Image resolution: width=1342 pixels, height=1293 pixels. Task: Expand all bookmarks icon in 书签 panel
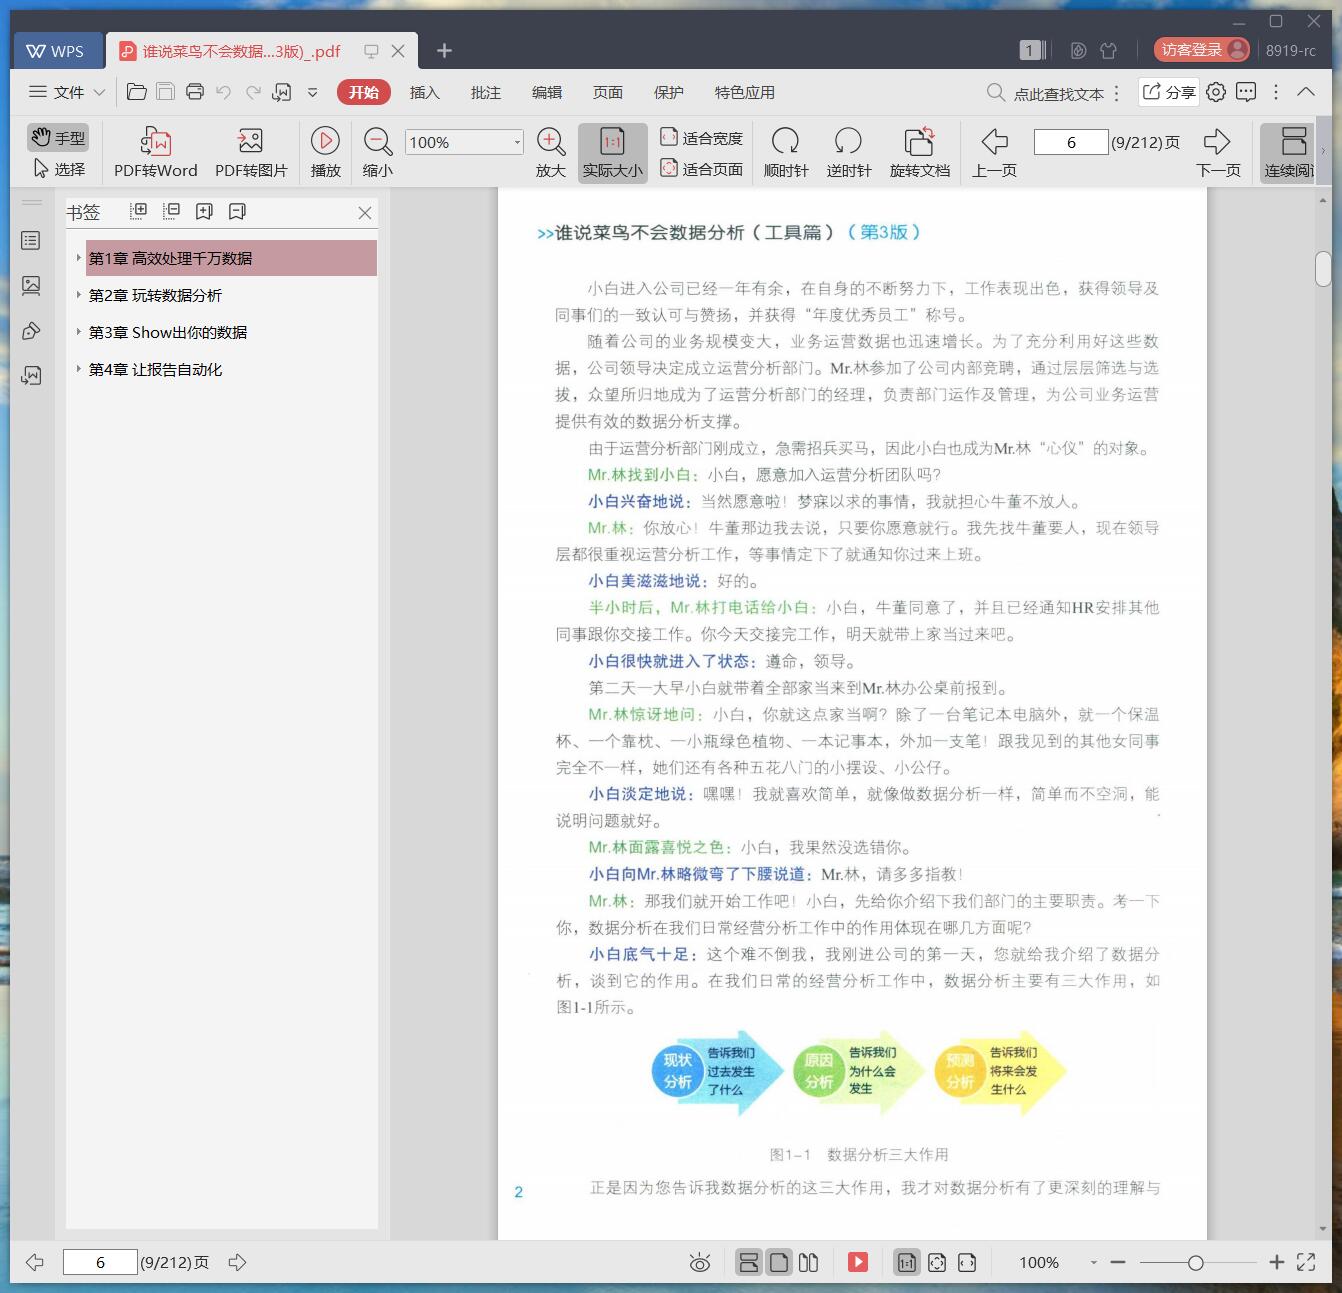[x=139, y=211]
